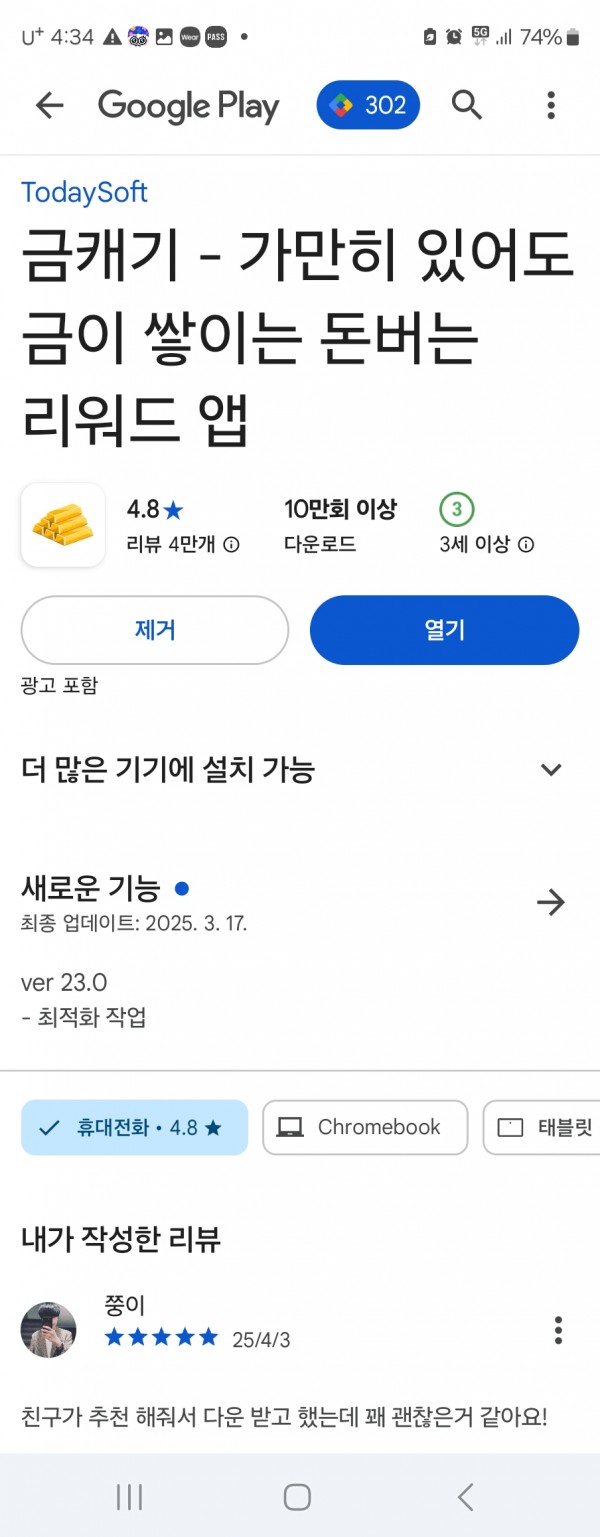Open the header three-dot overflow menu
Screen dimensions: 600x1537
[551, 105]
